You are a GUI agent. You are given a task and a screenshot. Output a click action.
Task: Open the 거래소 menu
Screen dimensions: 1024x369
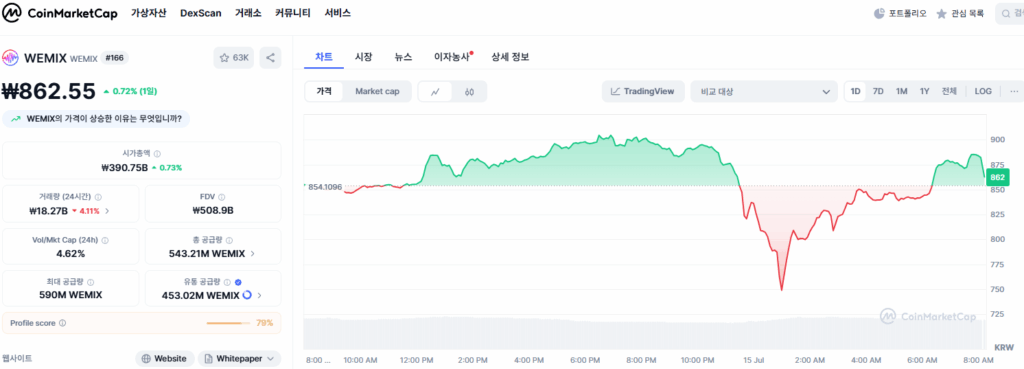(x=248, y=13)
